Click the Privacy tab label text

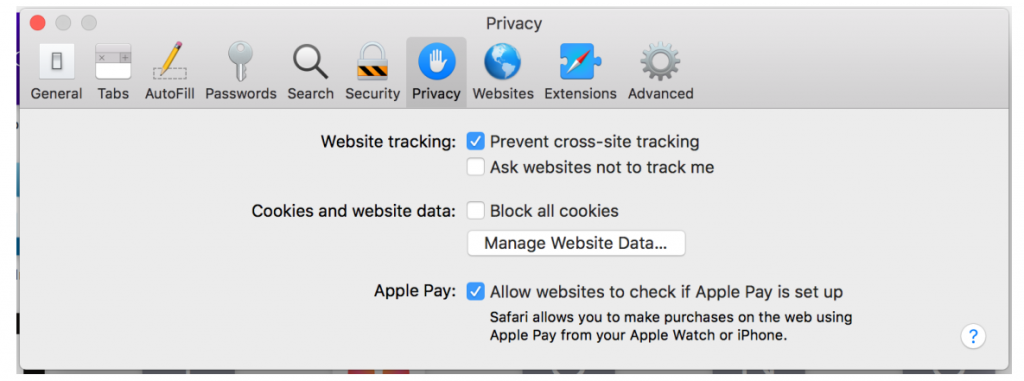(x=436, y=93)
